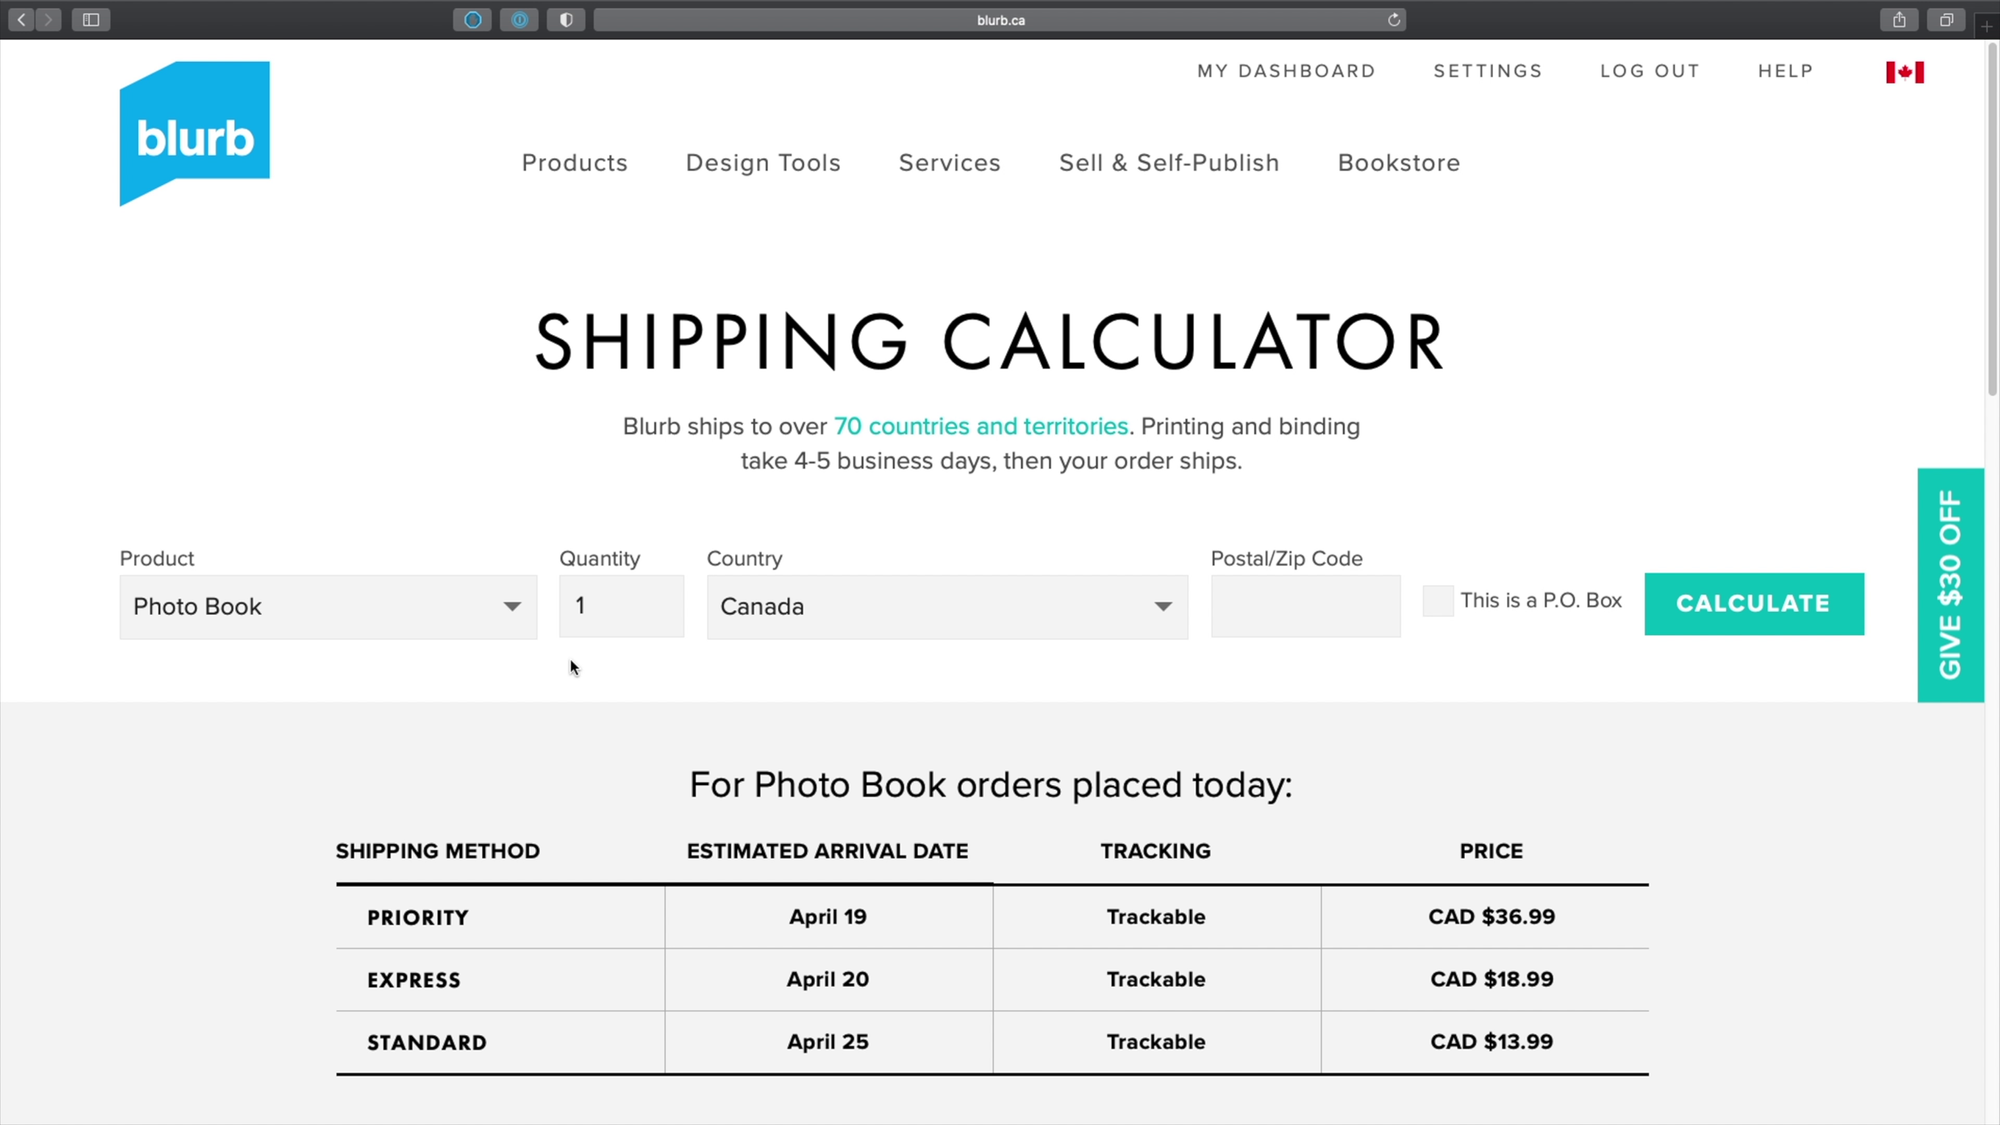The height and width of the screenshot is (1125, 2000).
Task: Click the Calculate button
Action: (x=1754, y=603)
